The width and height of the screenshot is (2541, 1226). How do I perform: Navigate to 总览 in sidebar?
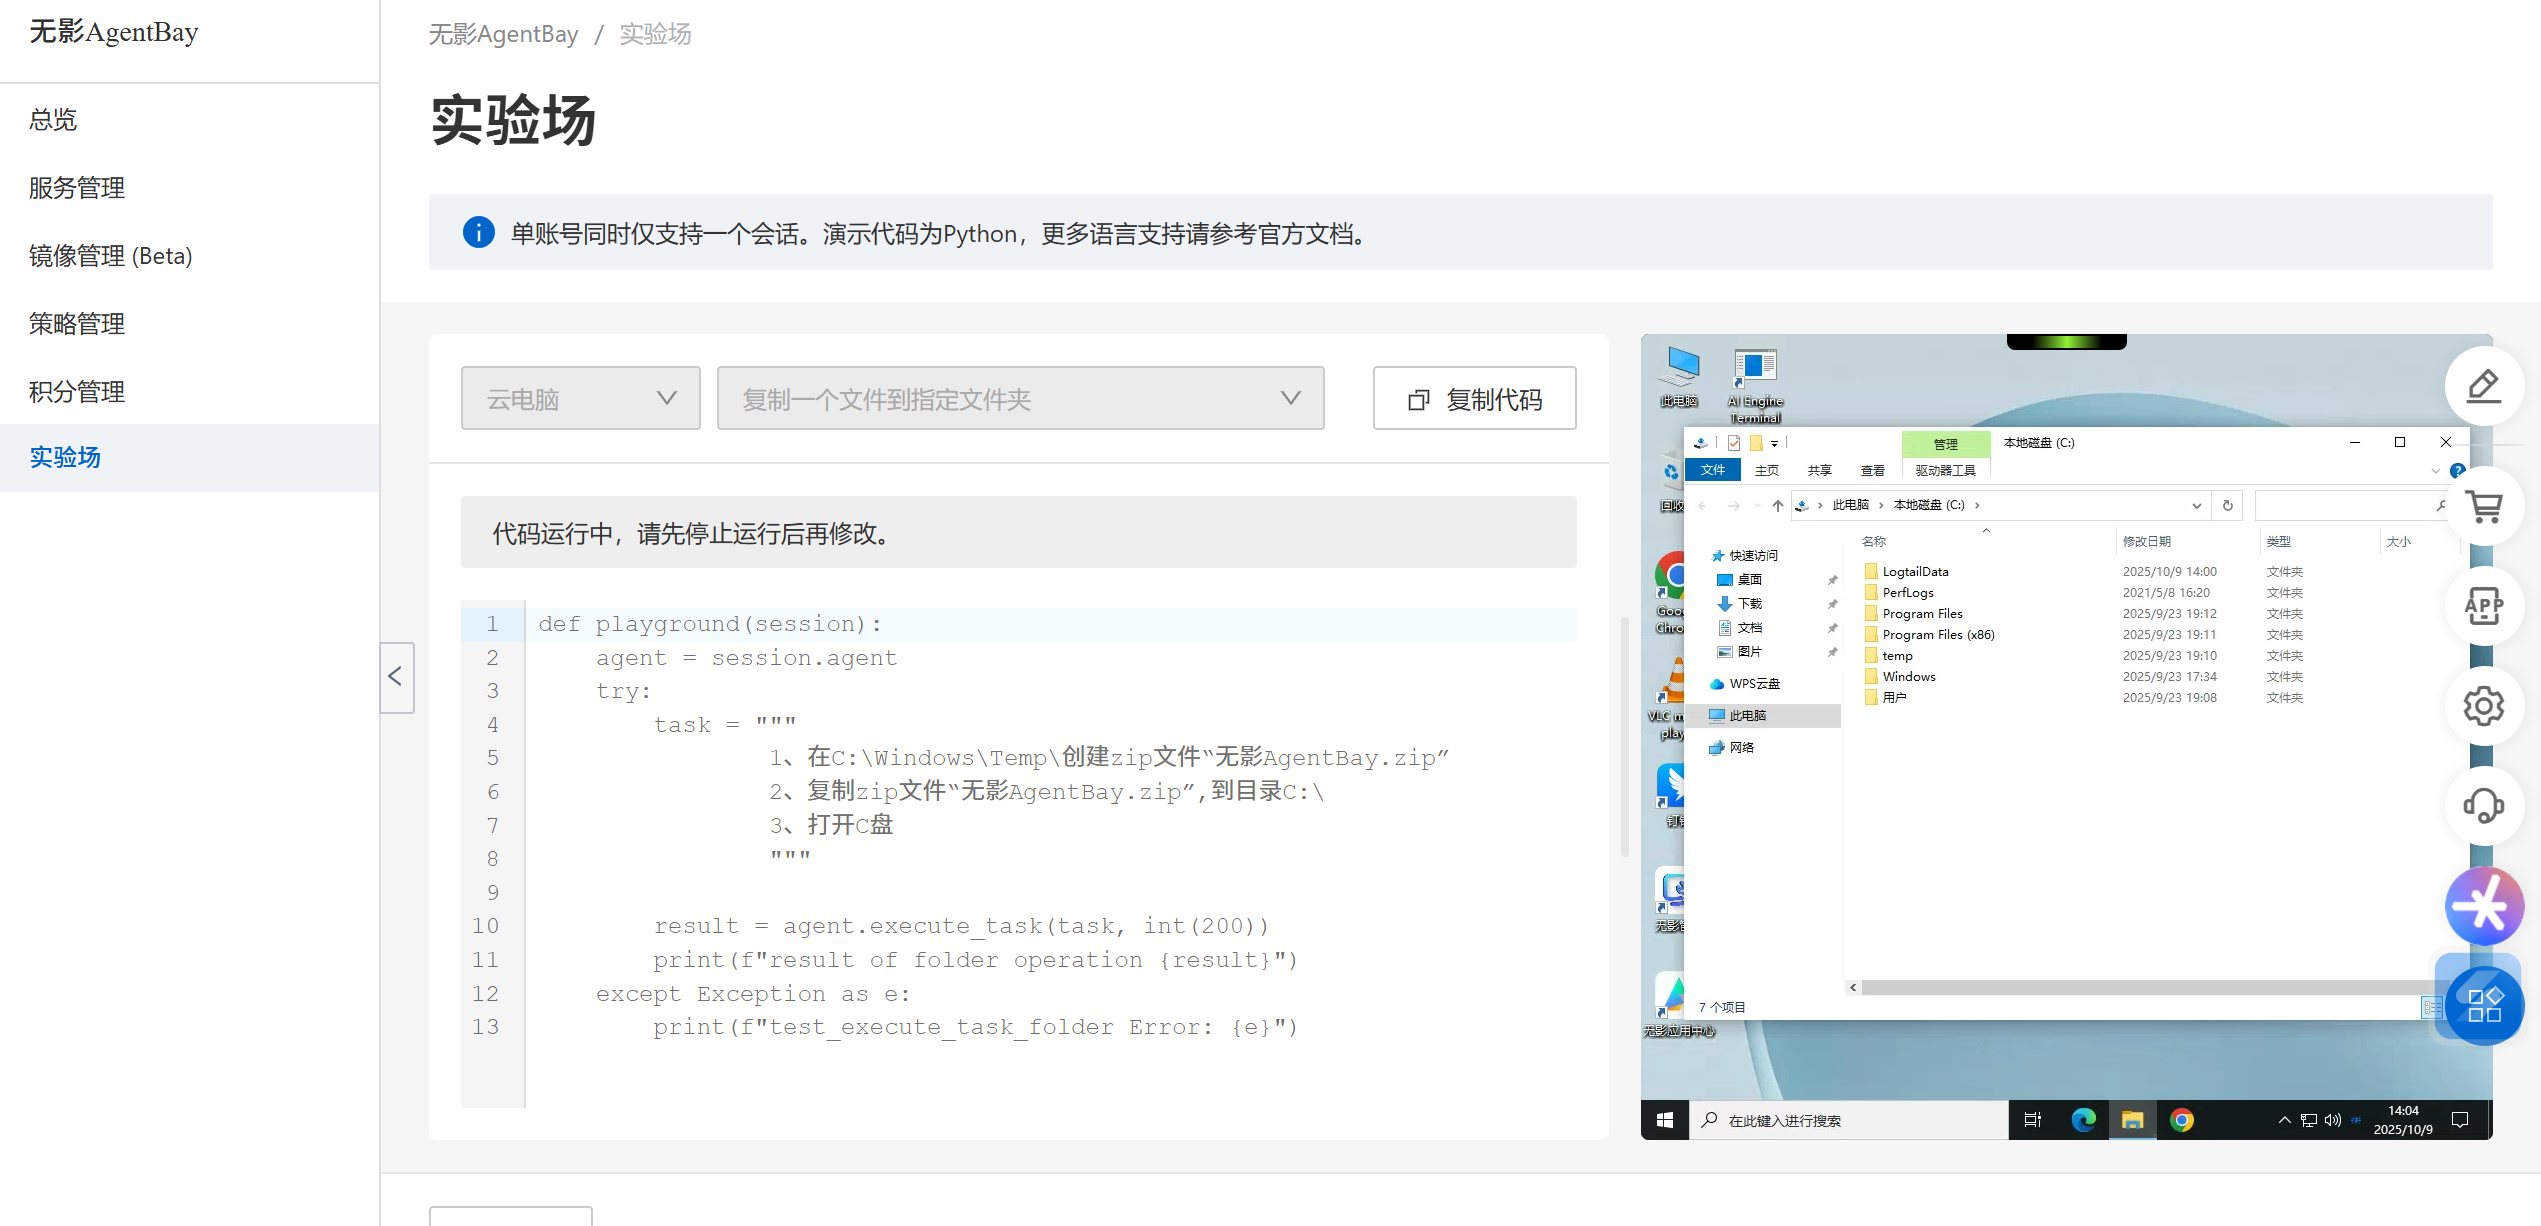coord(53,120)
